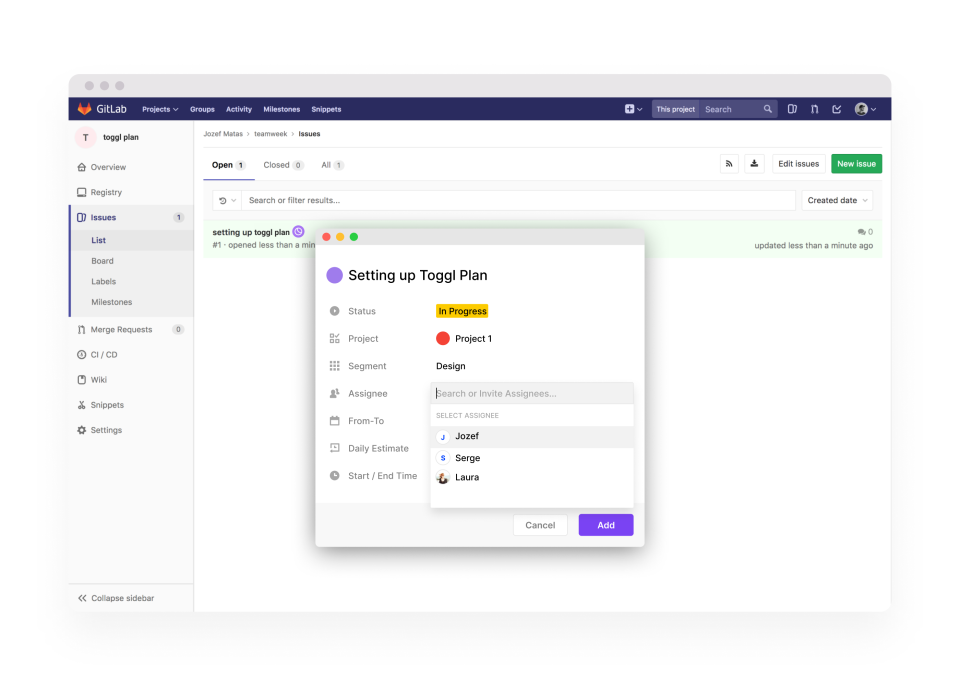Click the New issue button
This screenshot has height=686, width=960.
[x=856, y=164]
